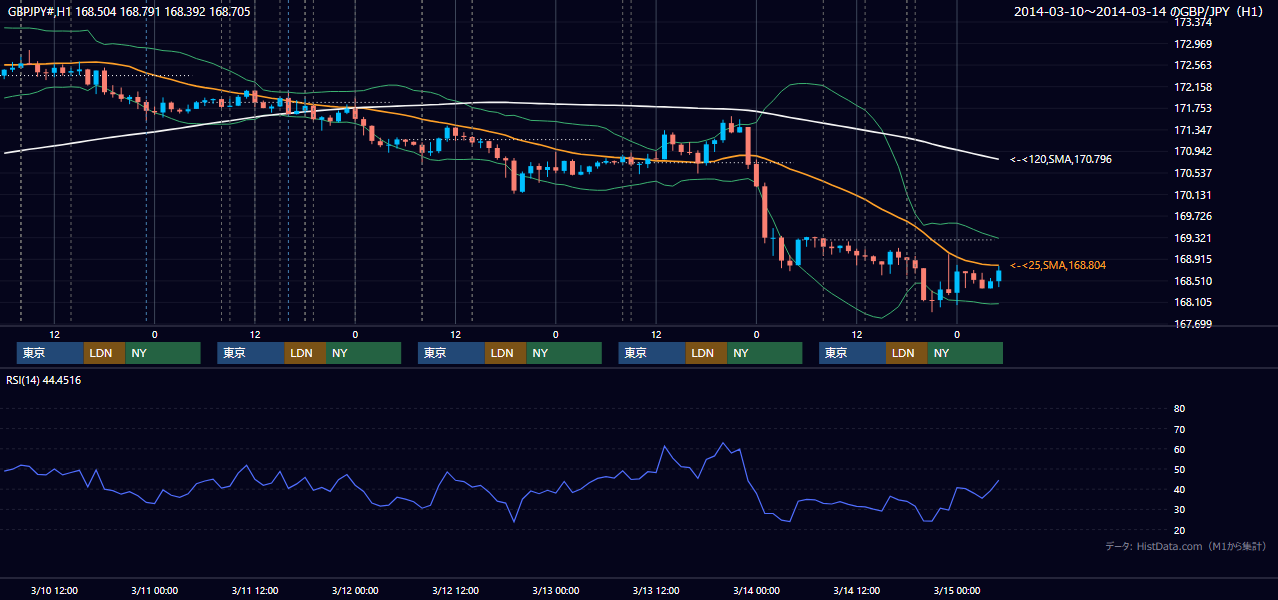Click price axis value 172.158
This screenshot has height=600, width=1278.
coord(1192,87)
